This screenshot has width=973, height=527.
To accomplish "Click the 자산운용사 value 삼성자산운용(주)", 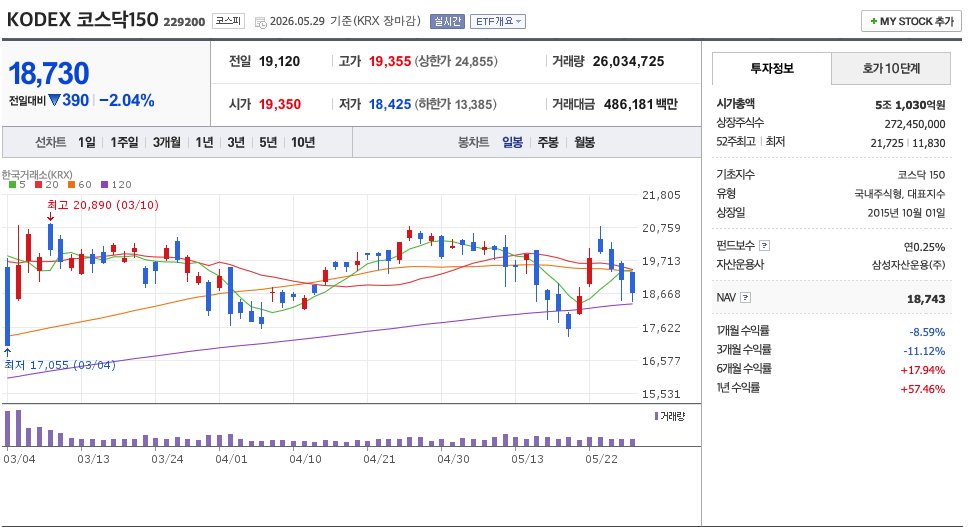I will pos(908,265).
